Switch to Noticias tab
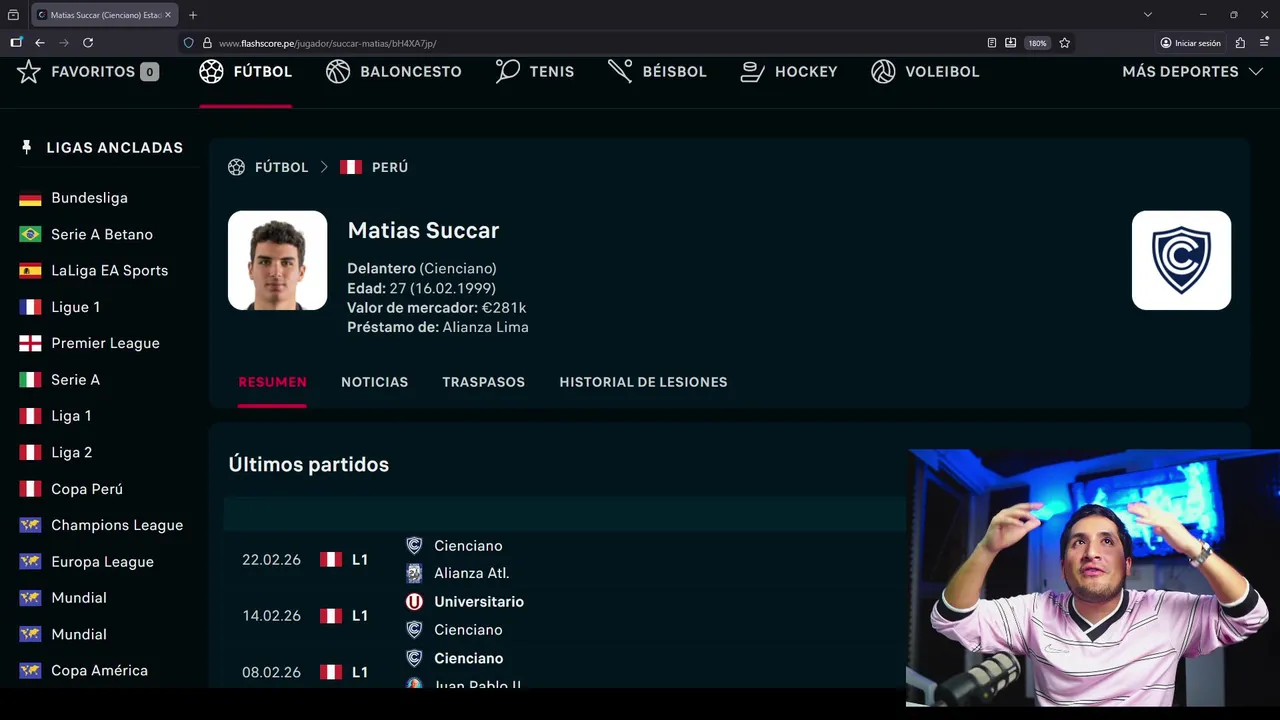Viewport: 1280px width, 720px height. 374,382
